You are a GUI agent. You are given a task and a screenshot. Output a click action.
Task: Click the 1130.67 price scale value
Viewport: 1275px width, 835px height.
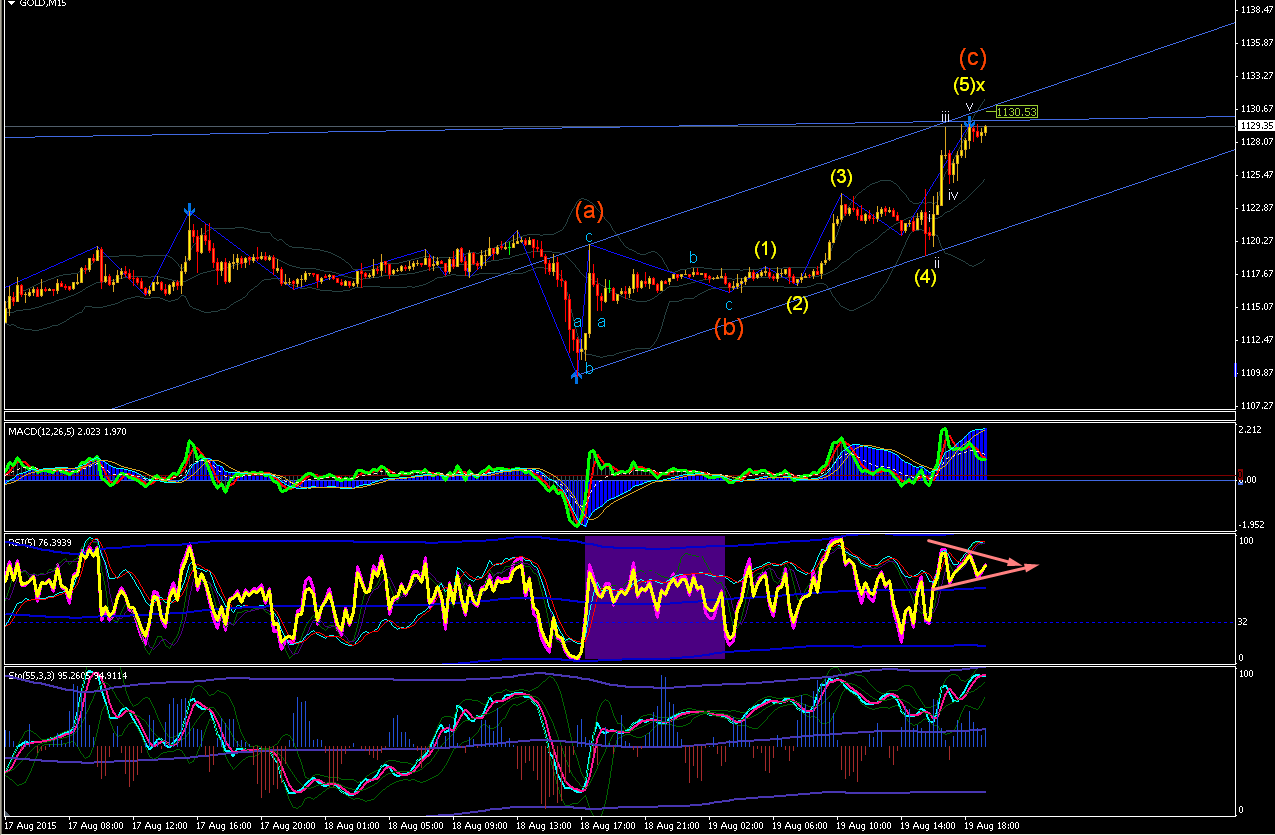pyautogui.click(x=1256, y=109)
